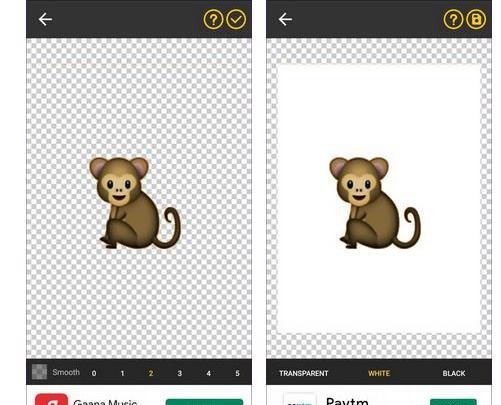Click the 'Smooth' label

tap(66, 372)
